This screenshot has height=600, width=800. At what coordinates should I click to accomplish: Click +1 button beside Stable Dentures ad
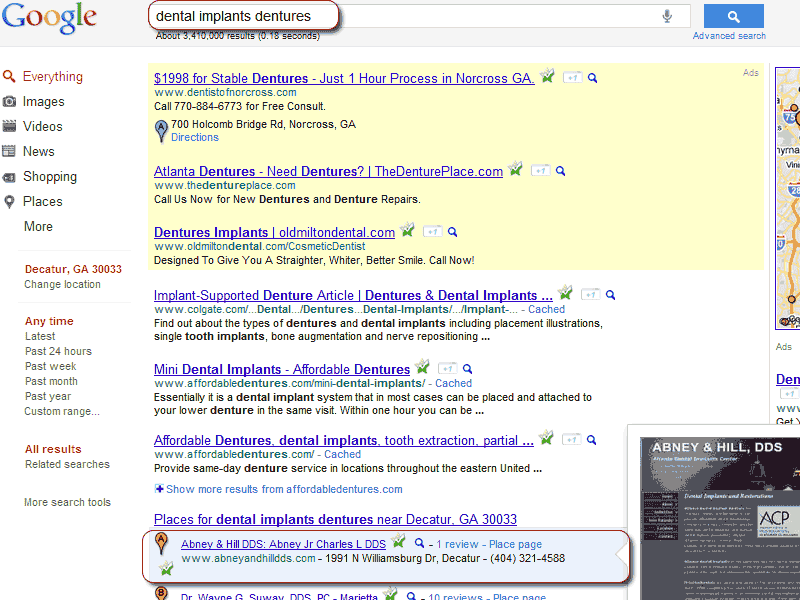pos(572,78)
